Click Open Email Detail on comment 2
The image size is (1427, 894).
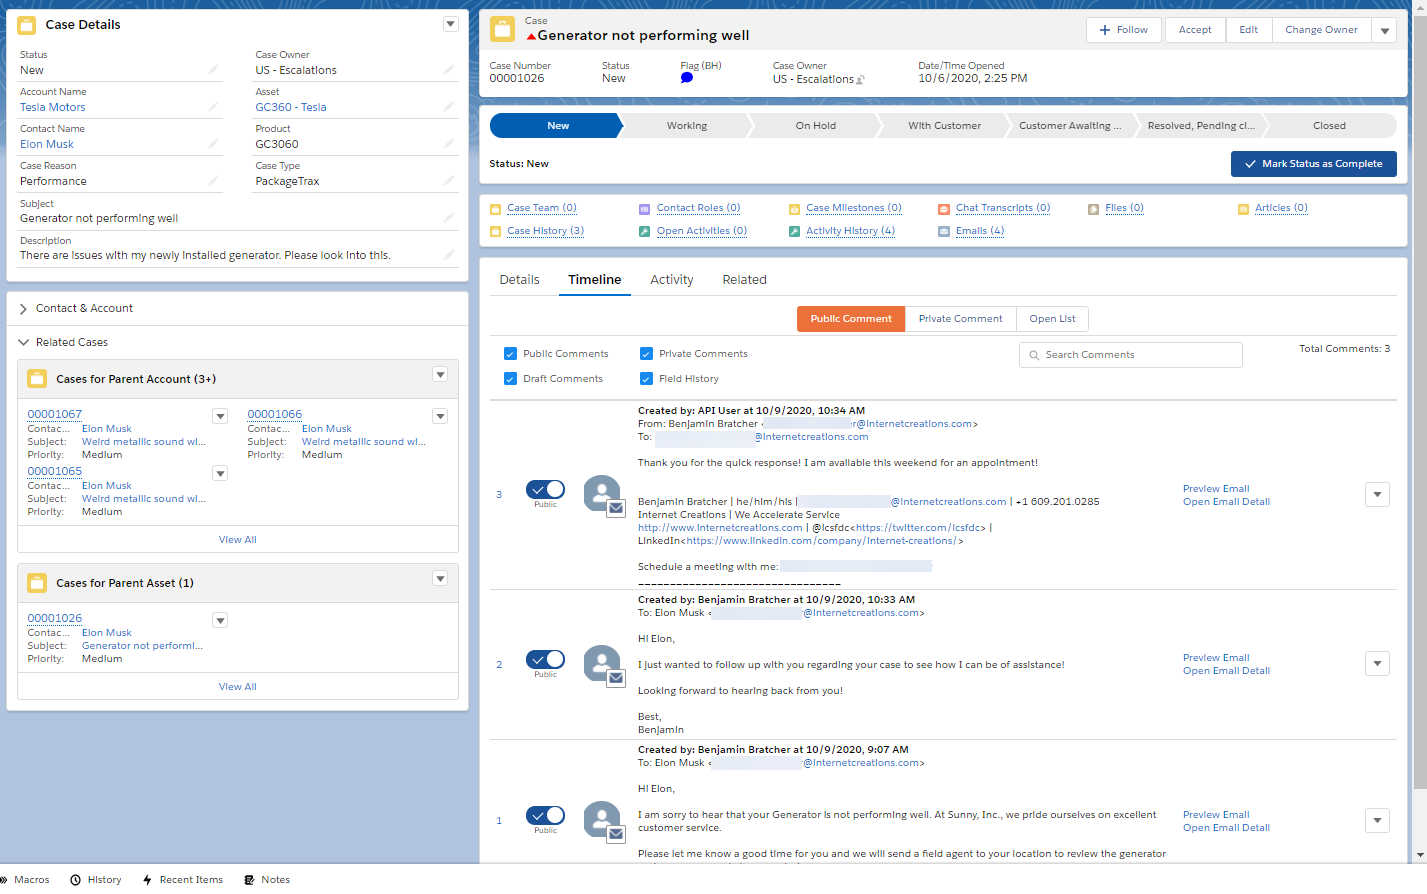pyautogui.click(x=1226, y=671)
